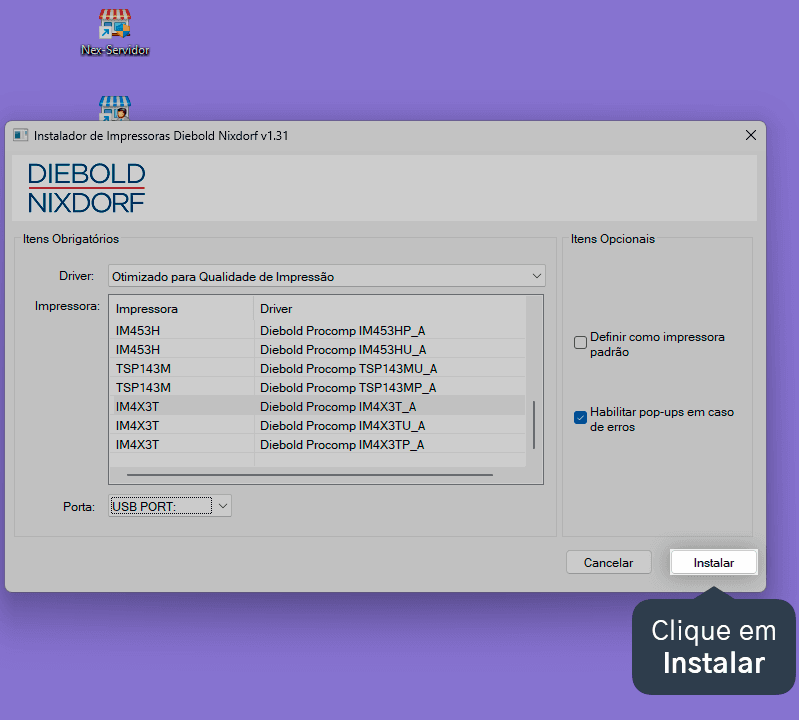Click the installer title bar app icon
Image resolution: width=799 pixels, height=720 pixels.
point(20,136)
